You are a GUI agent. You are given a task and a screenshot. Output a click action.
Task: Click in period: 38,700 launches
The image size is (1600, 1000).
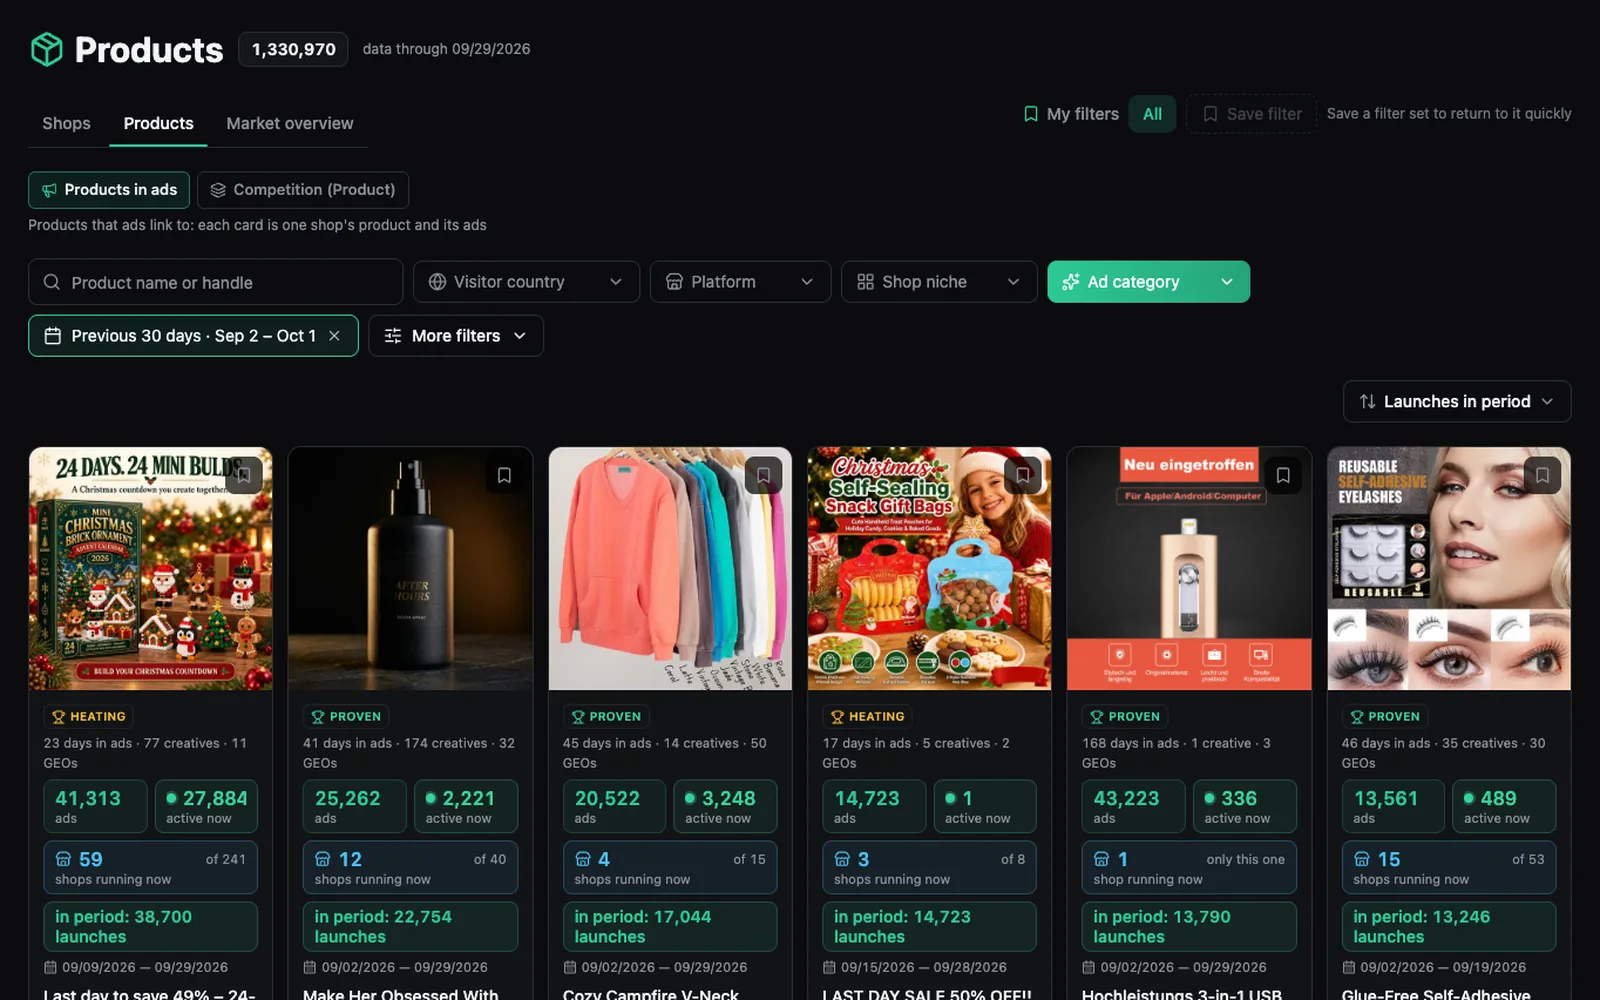tap(150, 927)
